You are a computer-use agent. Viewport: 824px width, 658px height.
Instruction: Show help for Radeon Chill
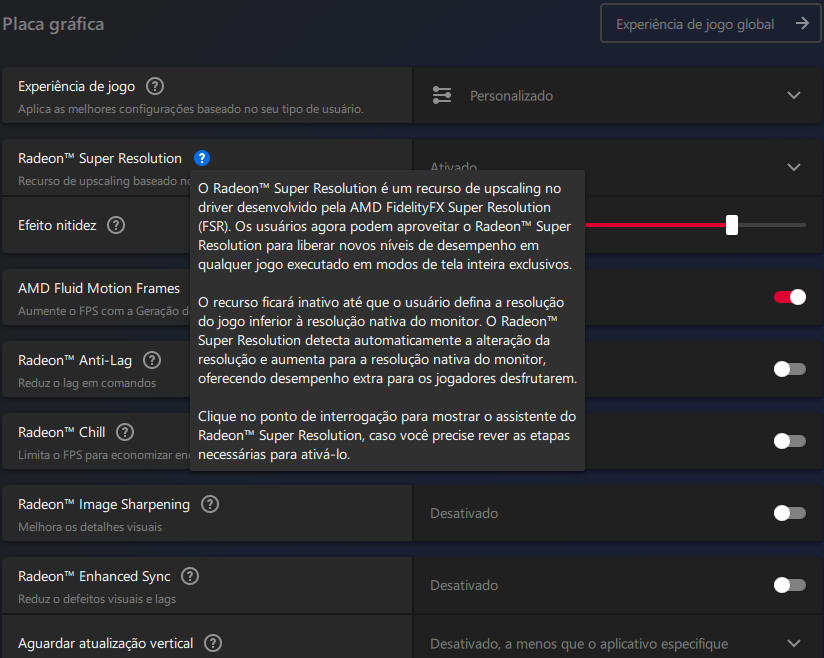click(x=125, y=432)
